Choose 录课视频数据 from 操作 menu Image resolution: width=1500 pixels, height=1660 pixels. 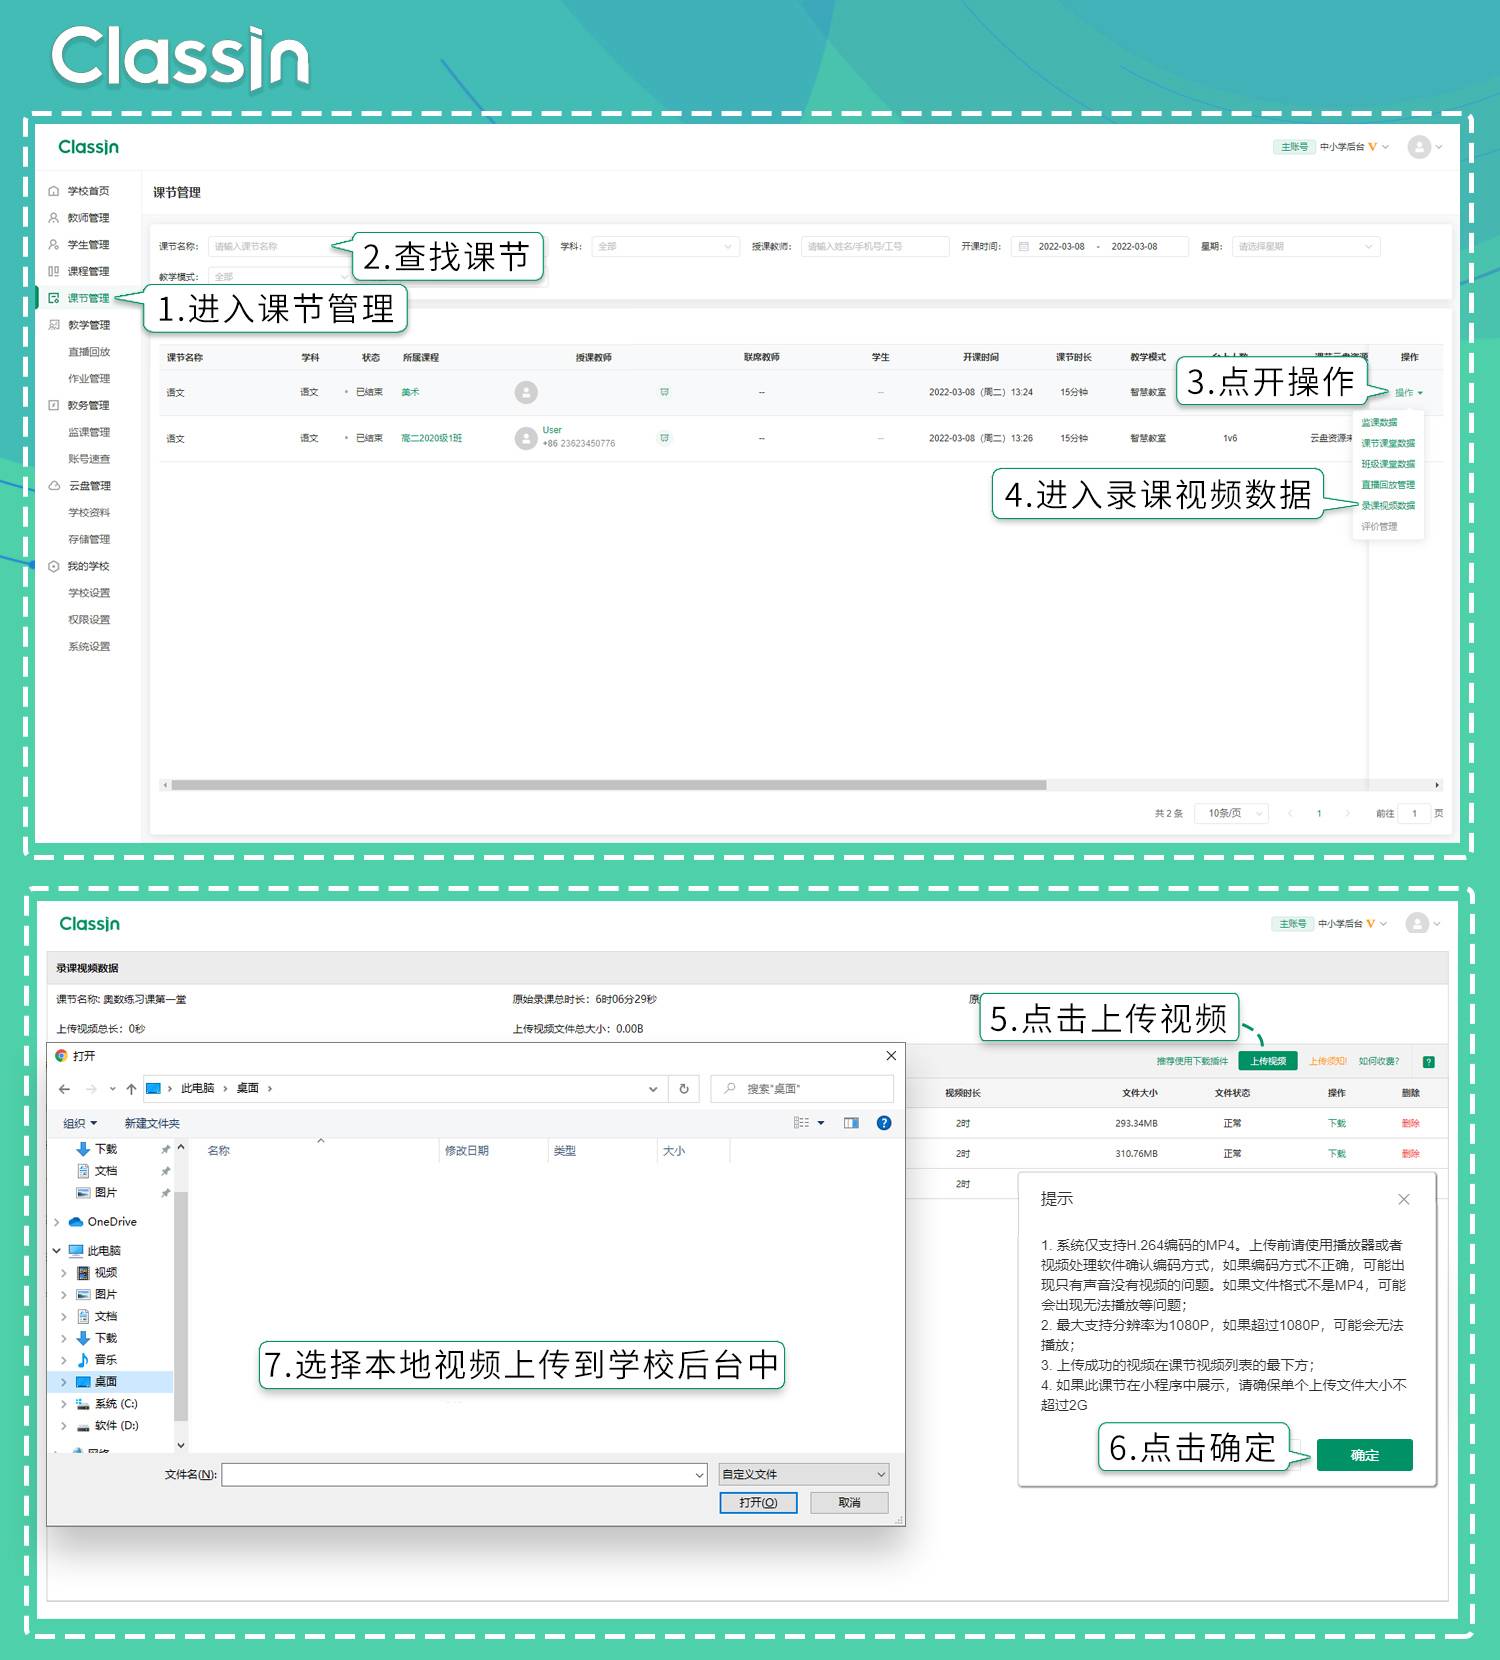pyautogui.click(x=1388, y=506)
